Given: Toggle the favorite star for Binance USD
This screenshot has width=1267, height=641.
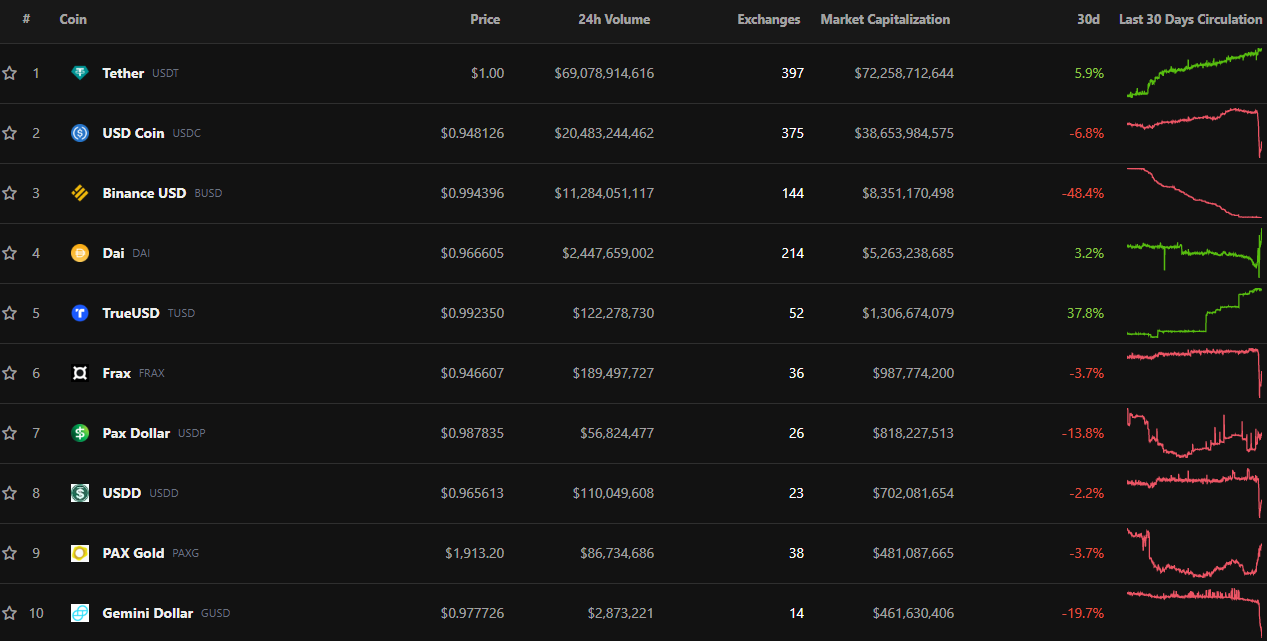Looking at the screenshot, I should click(10, 193).
